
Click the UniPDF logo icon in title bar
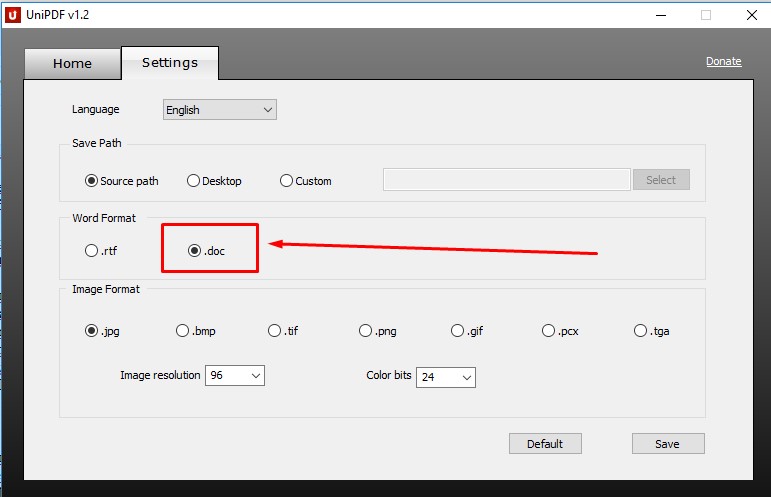click(x=13, y=15)
